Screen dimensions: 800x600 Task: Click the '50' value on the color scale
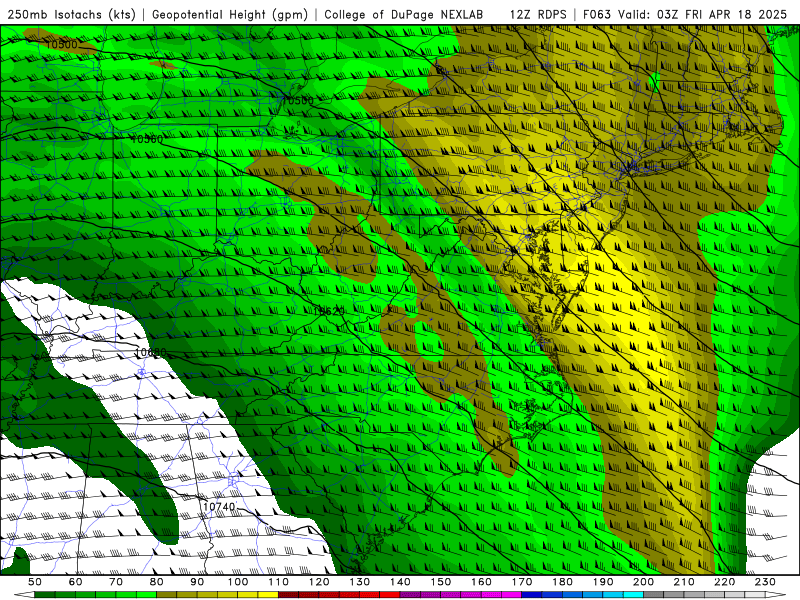point(35,582)
